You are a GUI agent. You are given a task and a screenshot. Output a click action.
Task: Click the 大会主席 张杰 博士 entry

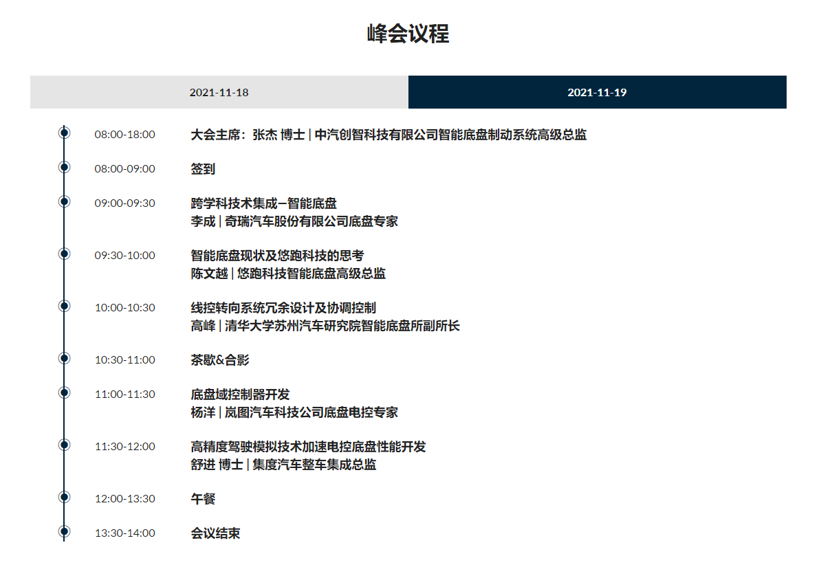[x=388, y=134]
